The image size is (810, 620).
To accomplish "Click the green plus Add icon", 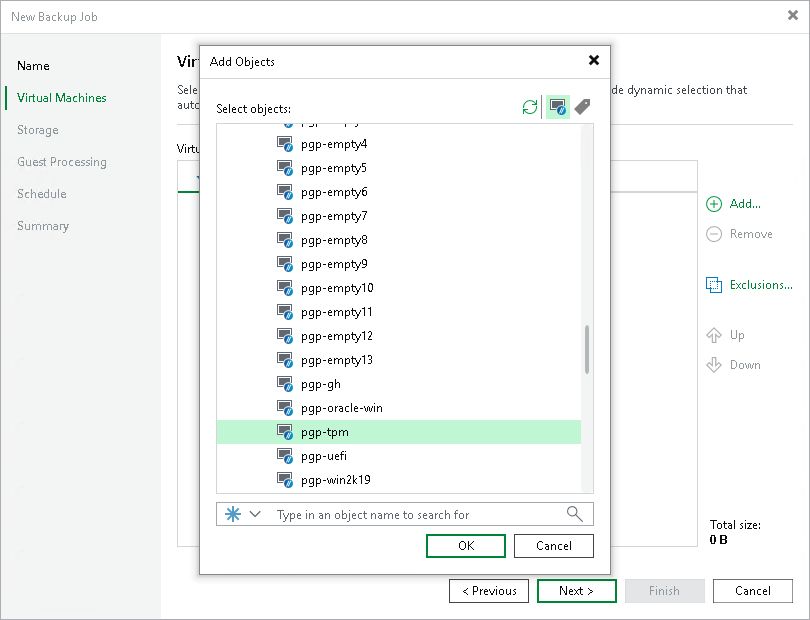I will [714, 204].
